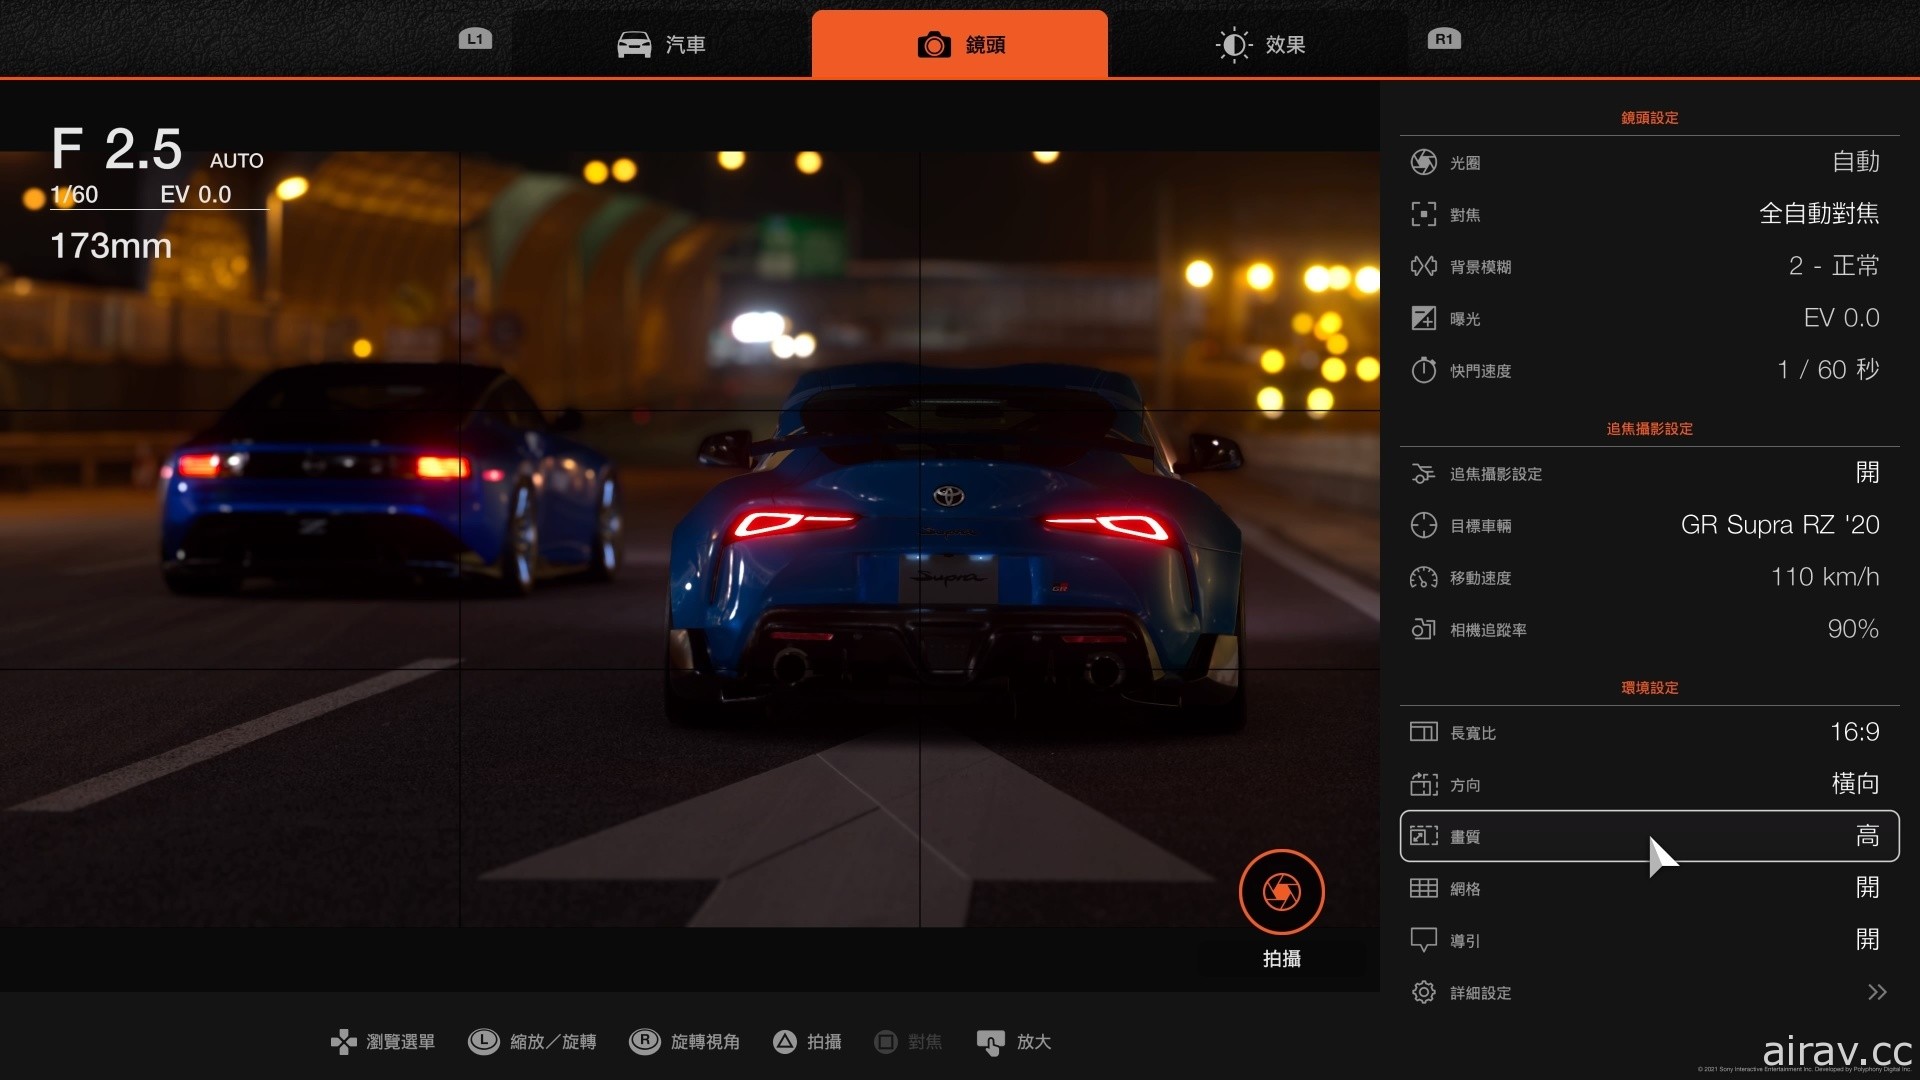Click the 目標車輛 crosshair icon
Screen dimensions: 1920x1080
click(x=1424, y=525)
